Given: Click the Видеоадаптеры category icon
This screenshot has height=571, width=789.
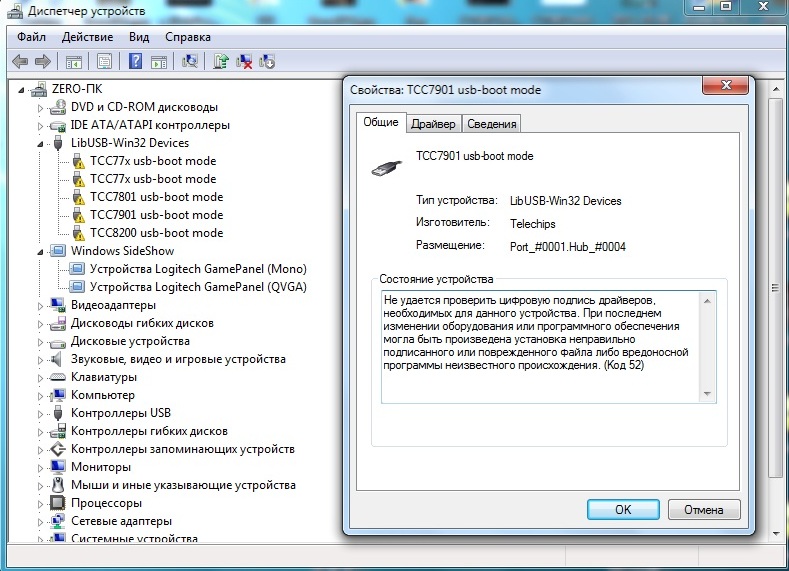Looking at the screenshot, I should point(58,305).
